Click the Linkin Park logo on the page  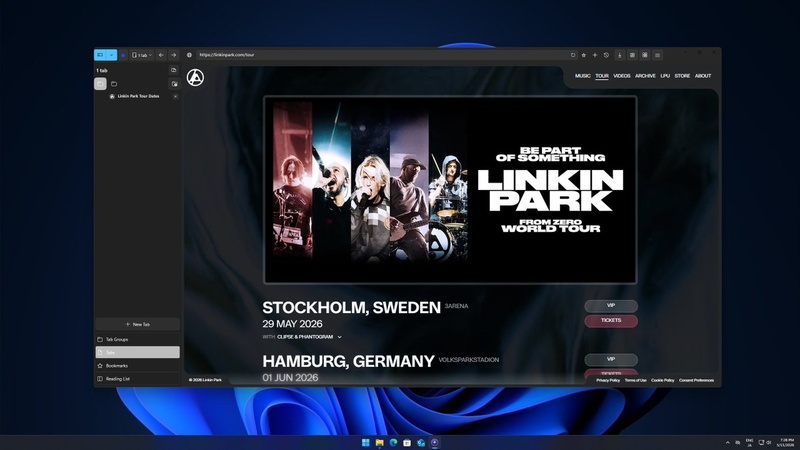(x=195, y=78)
